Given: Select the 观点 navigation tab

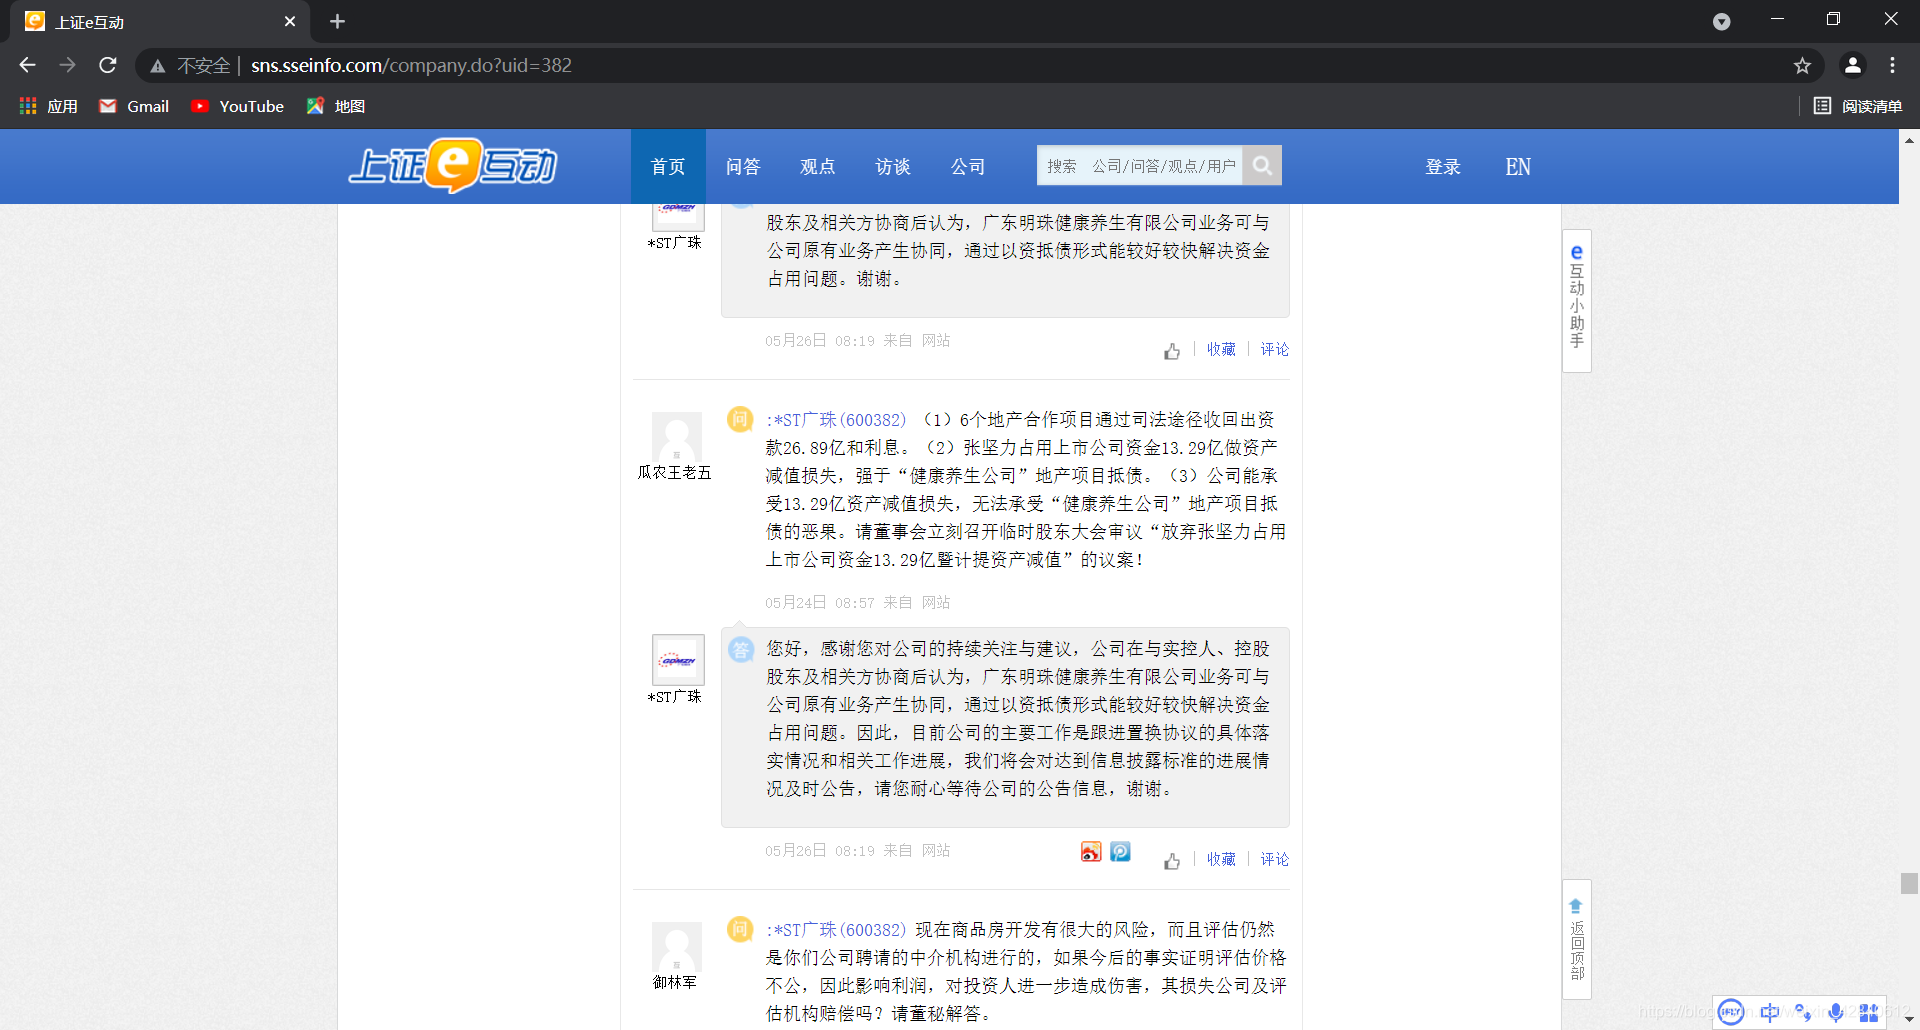Looking at the screenshot, I should pyautogui.click(x=818, y=166).
